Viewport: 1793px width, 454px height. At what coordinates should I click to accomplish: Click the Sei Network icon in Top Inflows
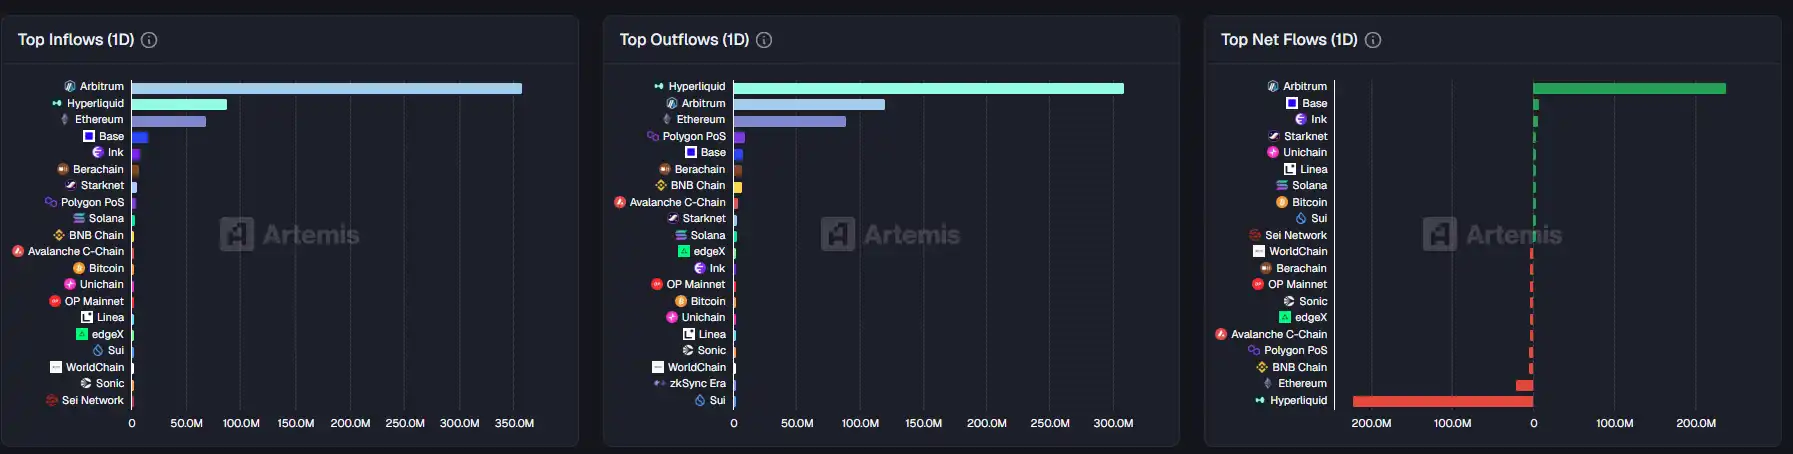tap(52, 400)
